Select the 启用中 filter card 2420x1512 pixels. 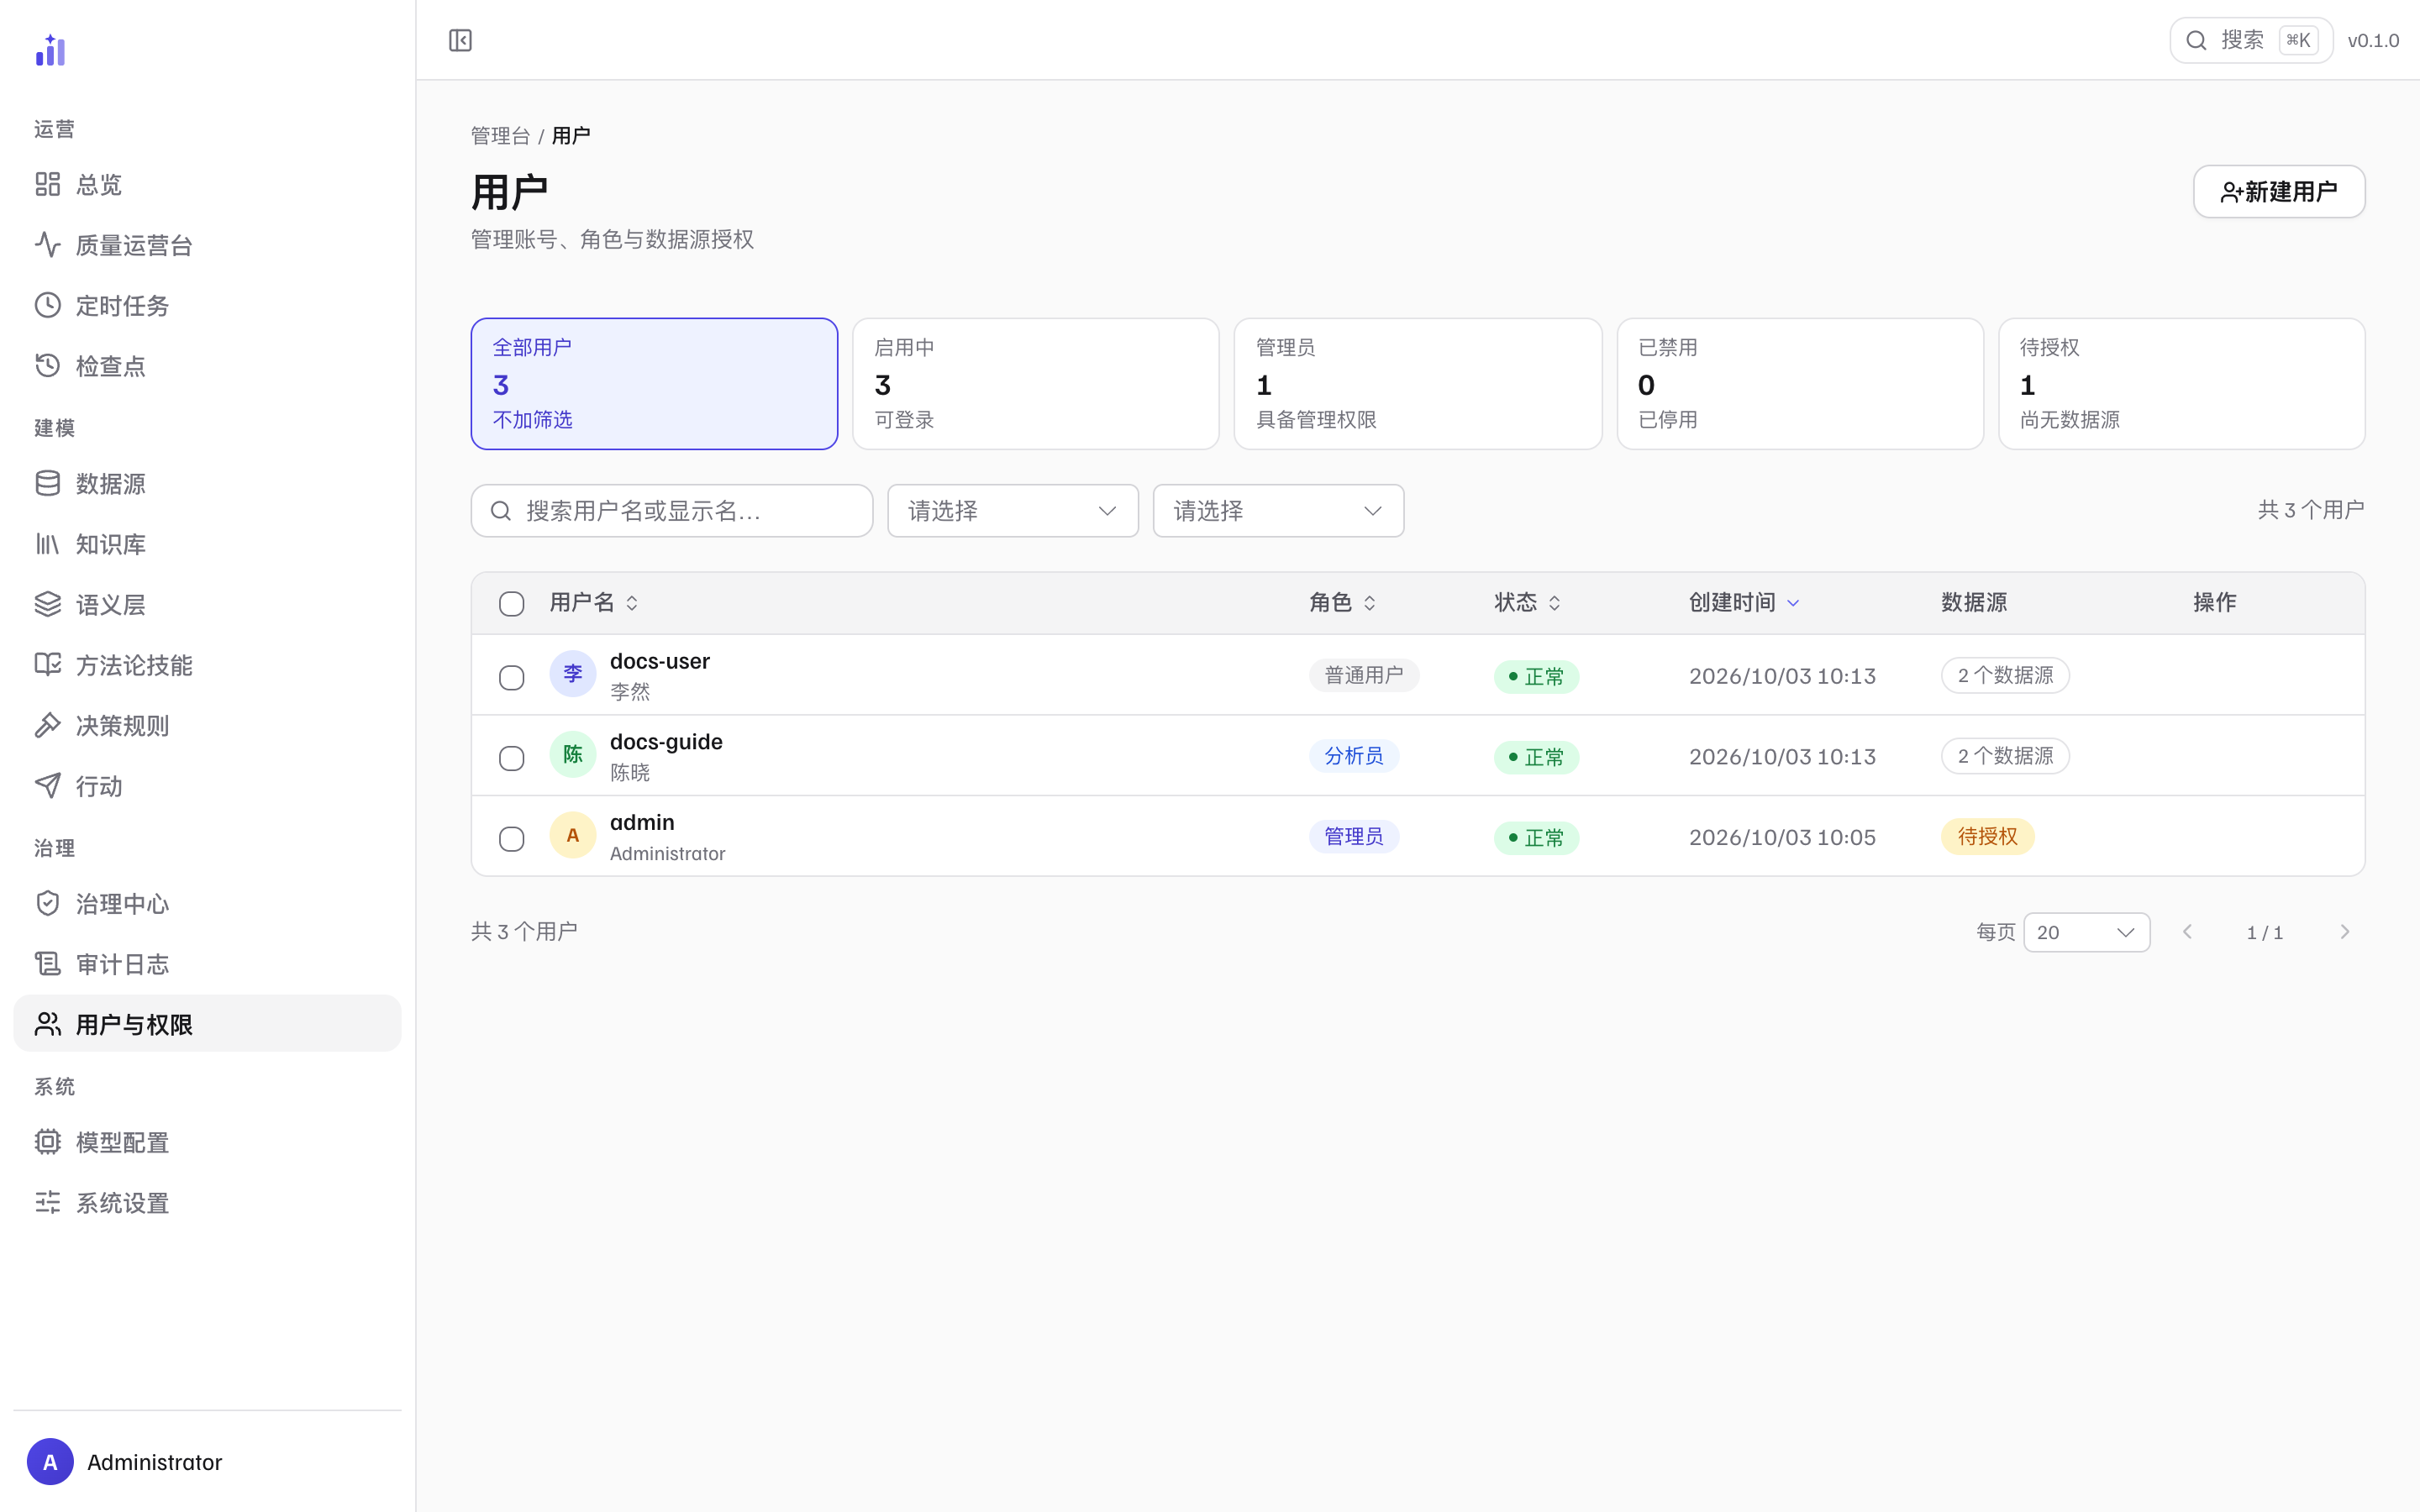[1035, 384]
